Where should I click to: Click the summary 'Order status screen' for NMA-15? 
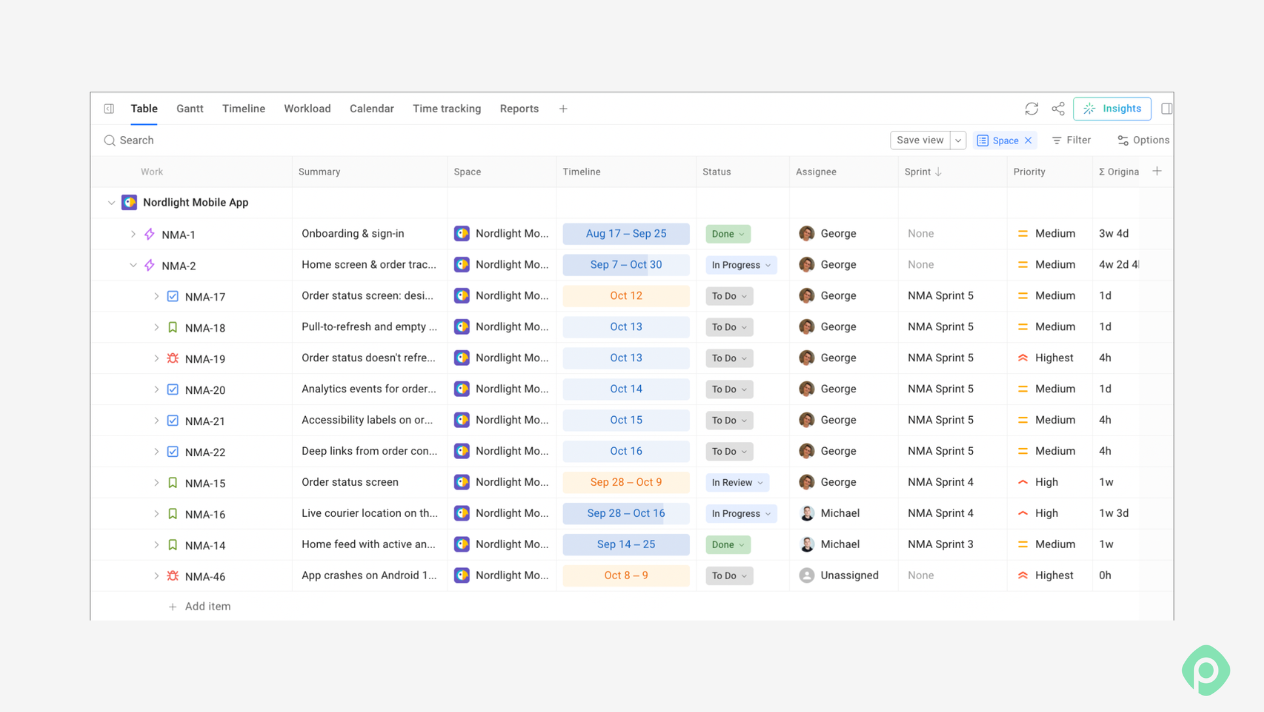350,482
